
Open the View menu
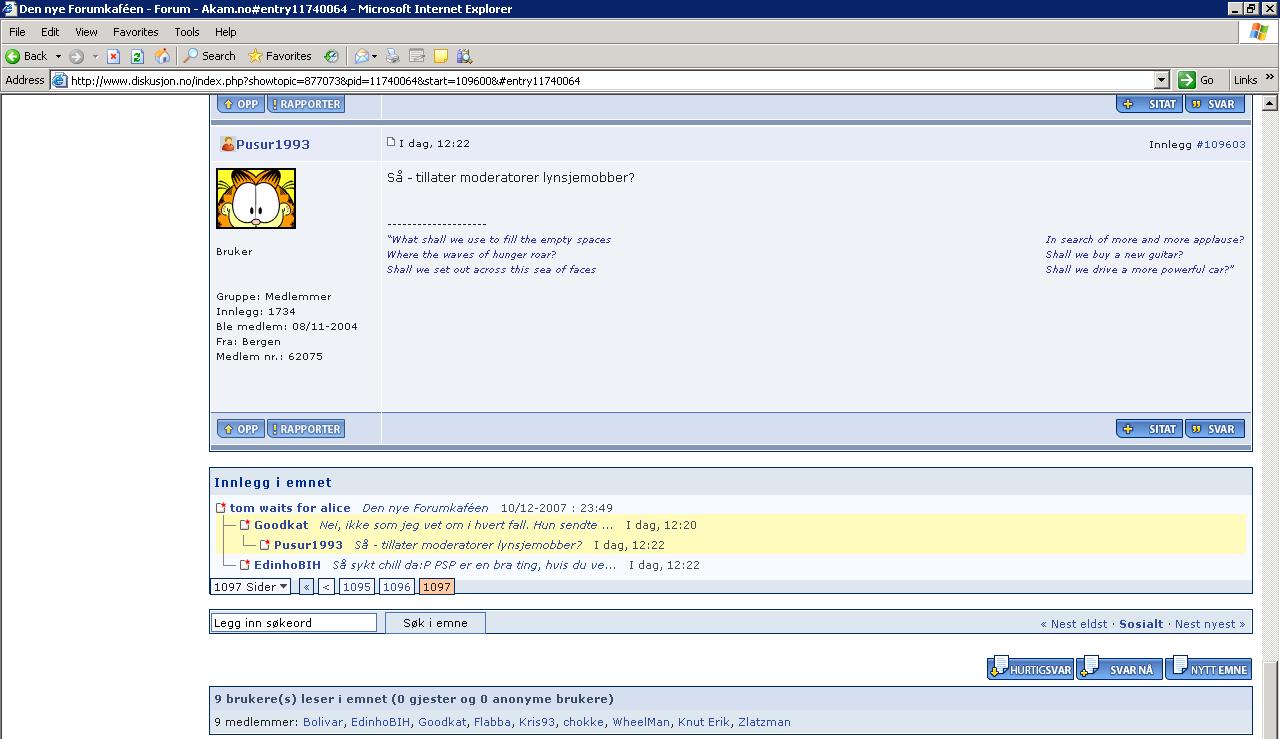[x=86, y=32]
